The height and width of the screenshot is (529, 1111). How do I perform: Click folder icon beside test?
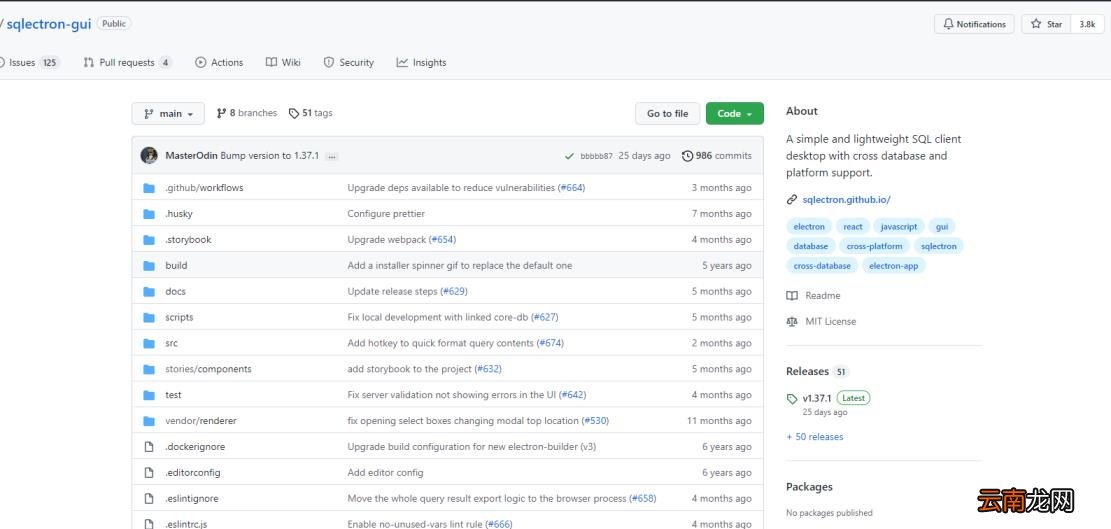point(149,394)
